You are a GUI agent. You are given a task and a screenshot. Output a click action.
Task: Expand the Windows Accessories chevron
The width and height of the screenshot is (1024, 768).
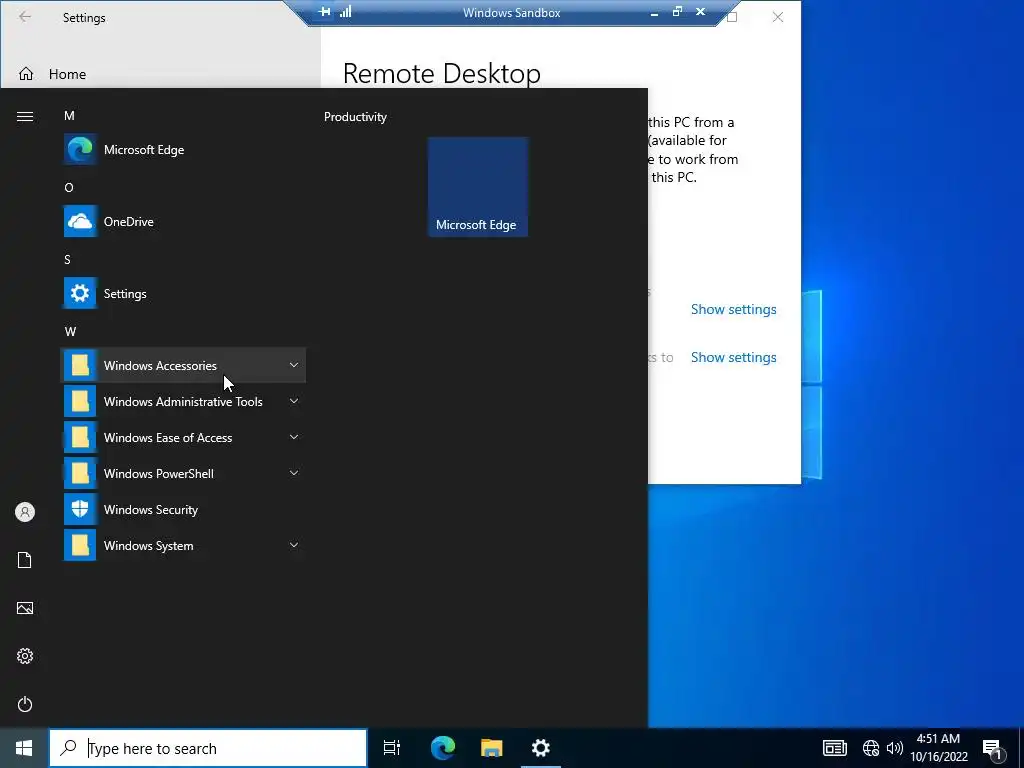[x=294, y=365]
